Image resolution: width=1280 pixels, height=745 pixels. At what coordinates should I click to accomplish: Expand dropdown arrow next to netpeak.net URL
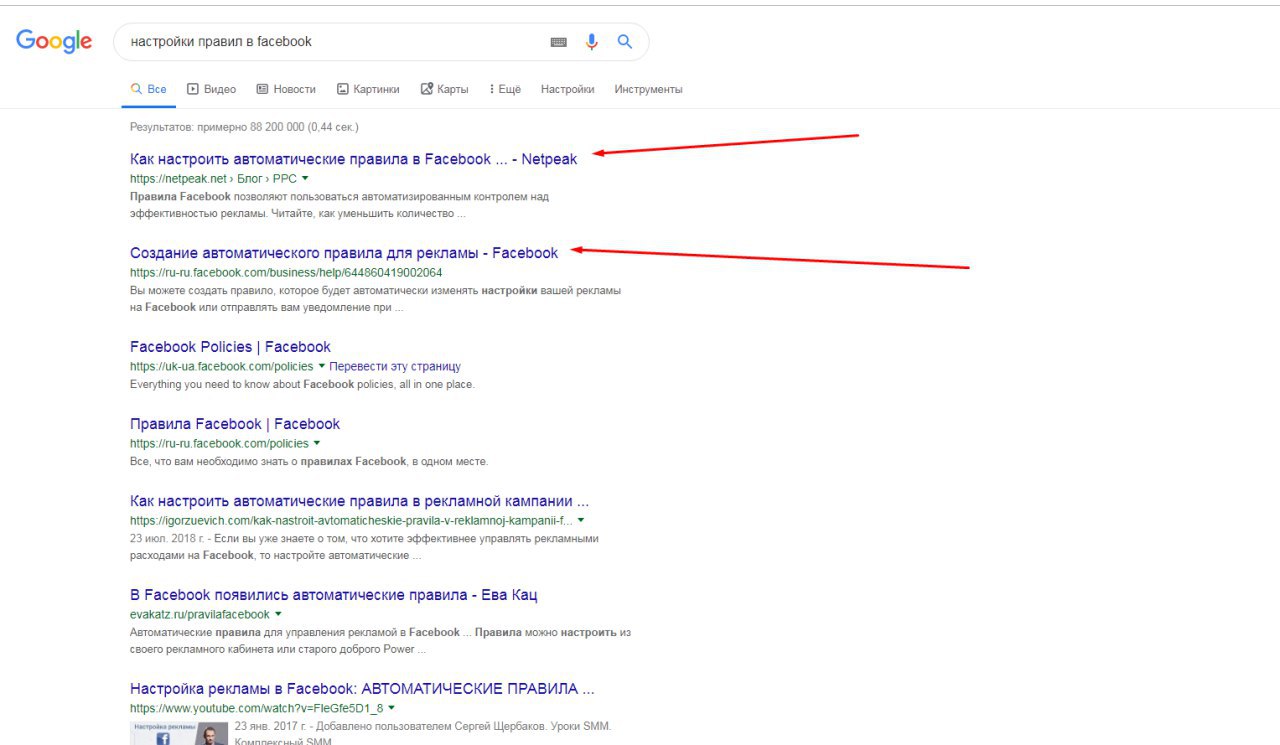click(x=305, y=178)
